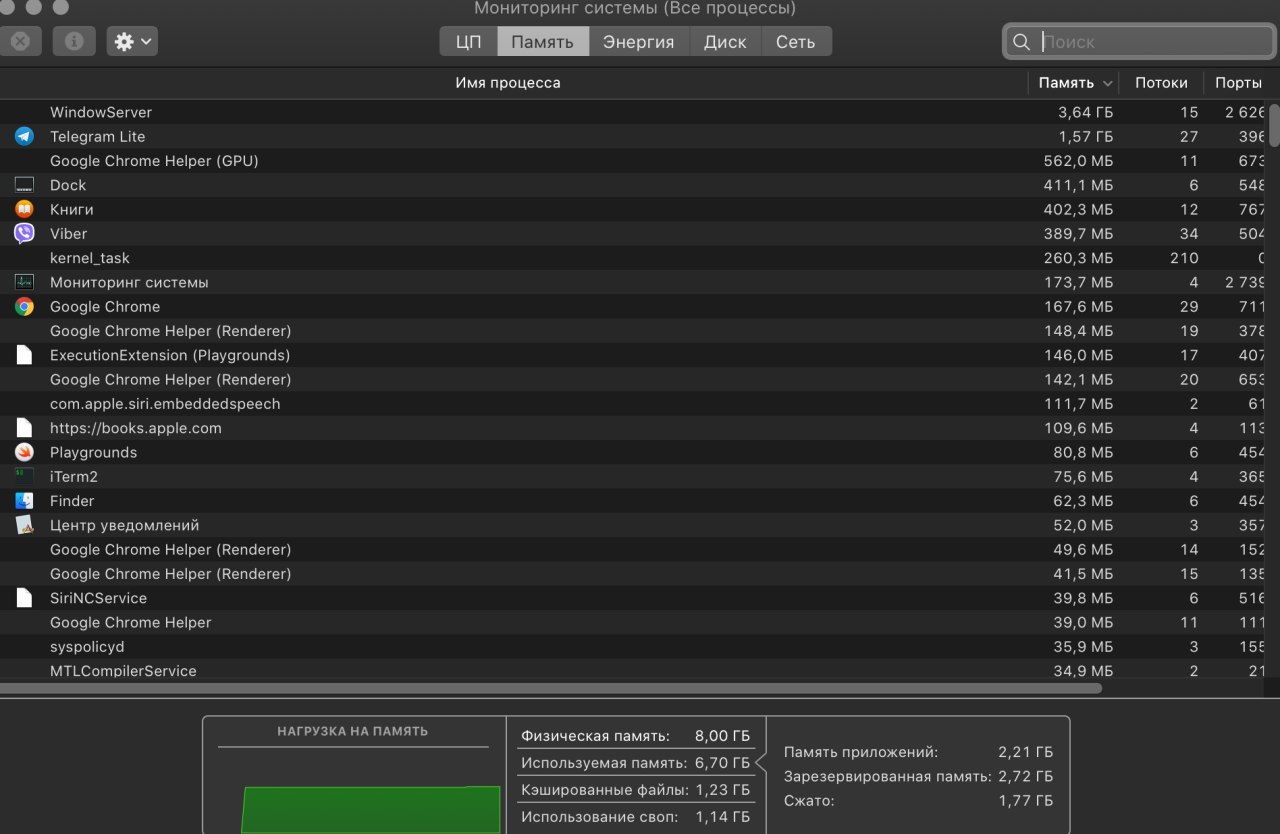
Task: Click Используемая память 6,70 ГБ entry
Action: click(x=635, y=763)
